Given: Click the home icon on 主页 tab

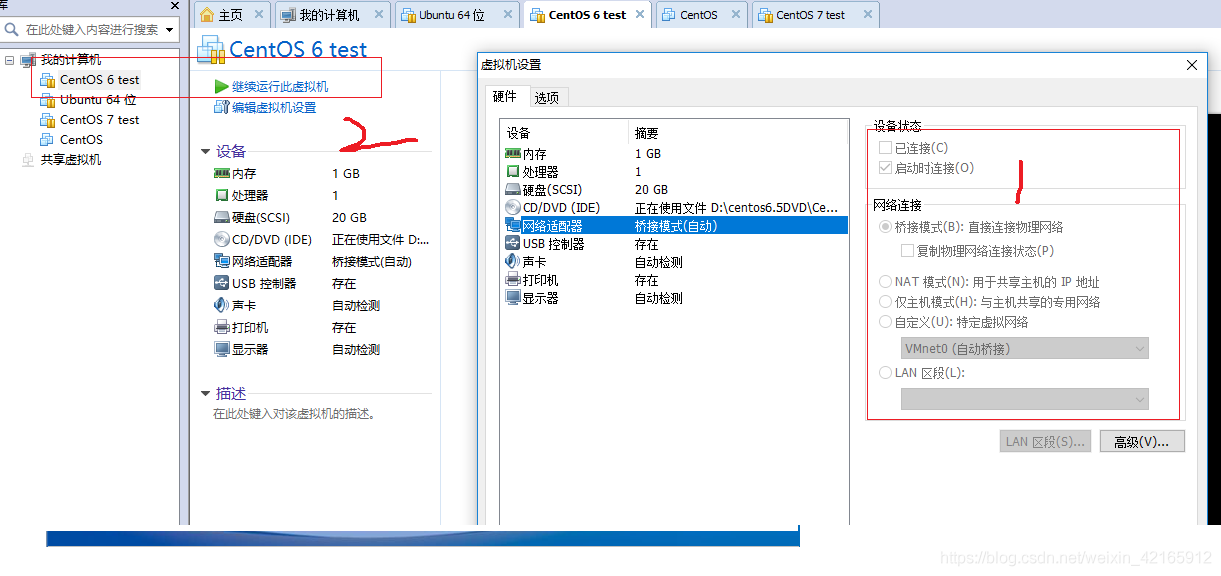Looking at the screenshot, I should 207,15.
